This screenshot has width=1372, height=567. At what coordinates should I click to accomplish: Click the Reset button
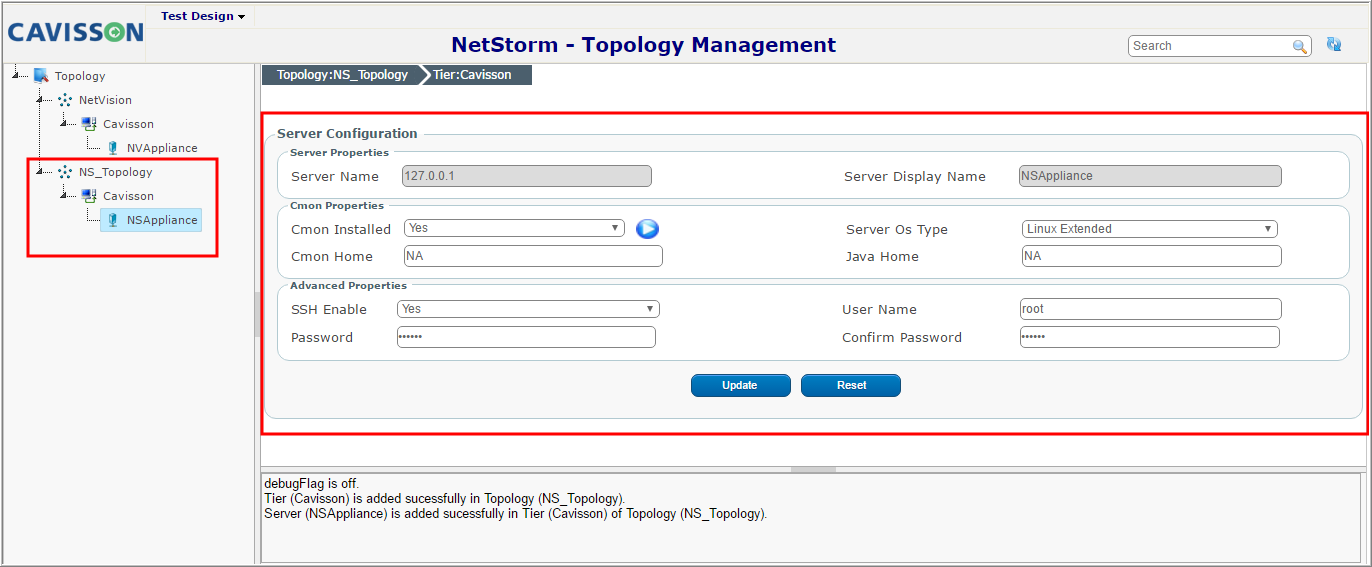[851, 385]
